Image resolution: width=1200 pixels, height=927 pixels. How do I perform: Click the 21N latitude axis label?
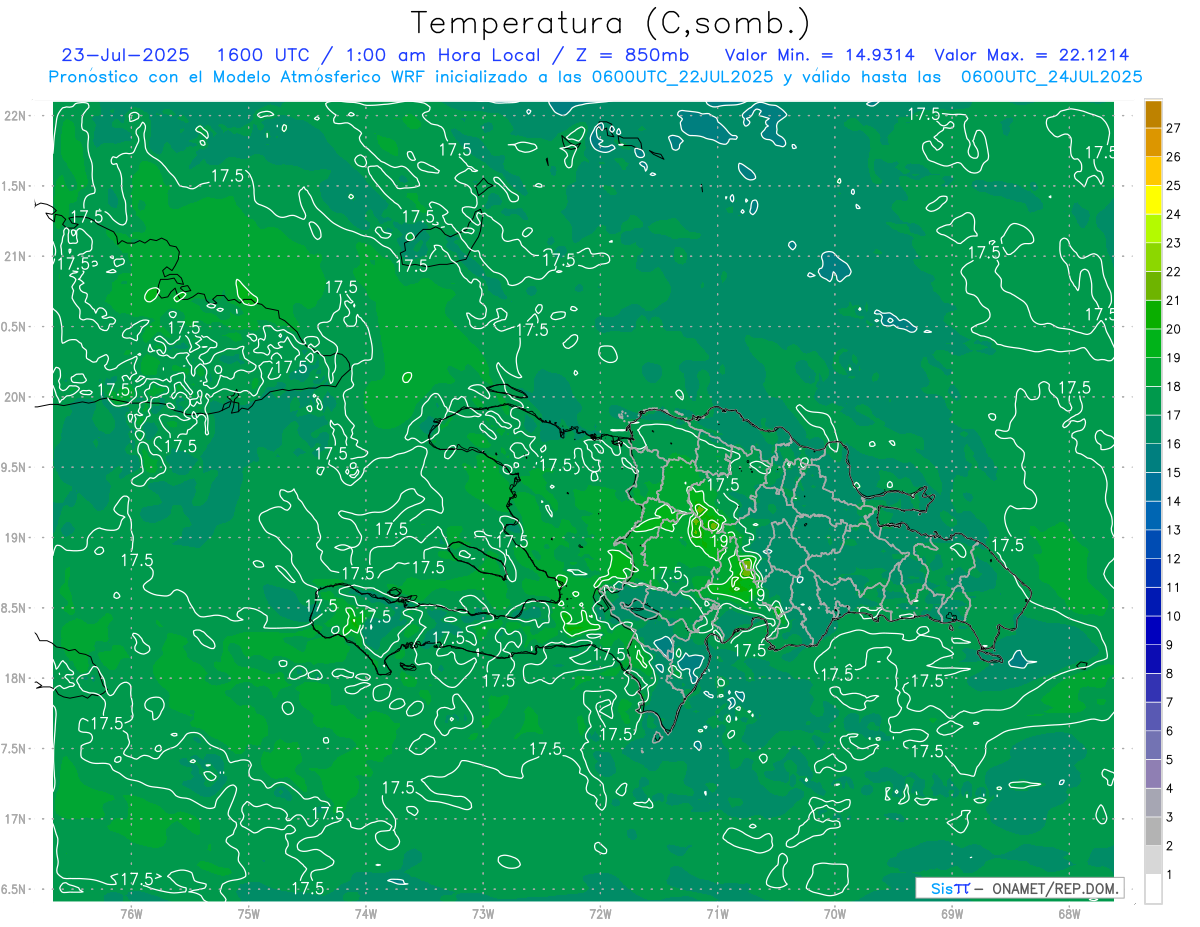click(16, 256)
